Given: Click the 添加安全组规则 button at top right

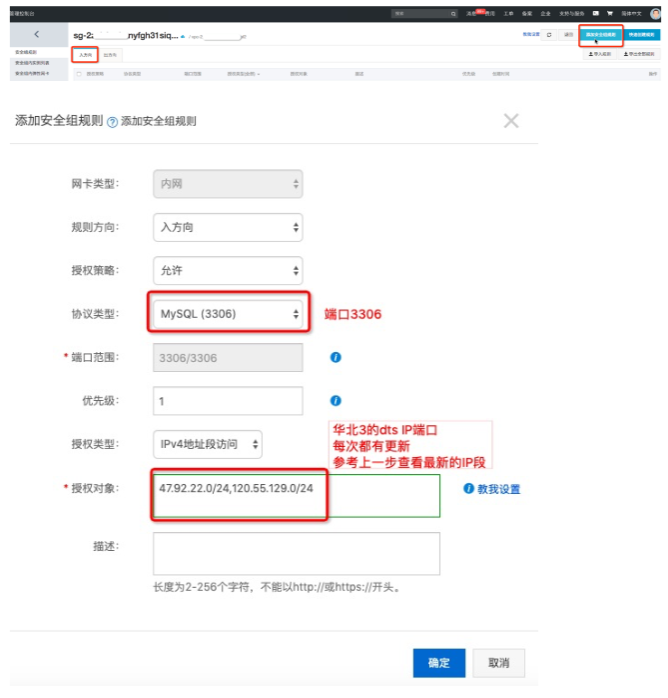Looking at the screenshot, I should (601, 35).
